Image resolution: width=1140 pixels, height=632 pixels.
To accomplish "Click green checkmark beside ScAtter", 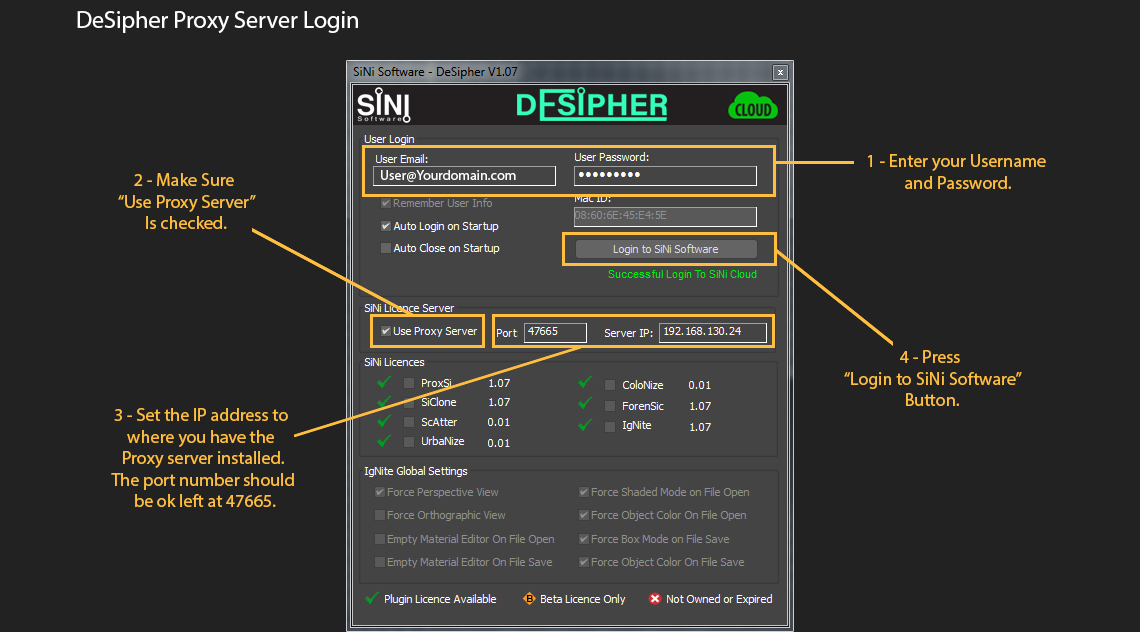I will [385, 420].
